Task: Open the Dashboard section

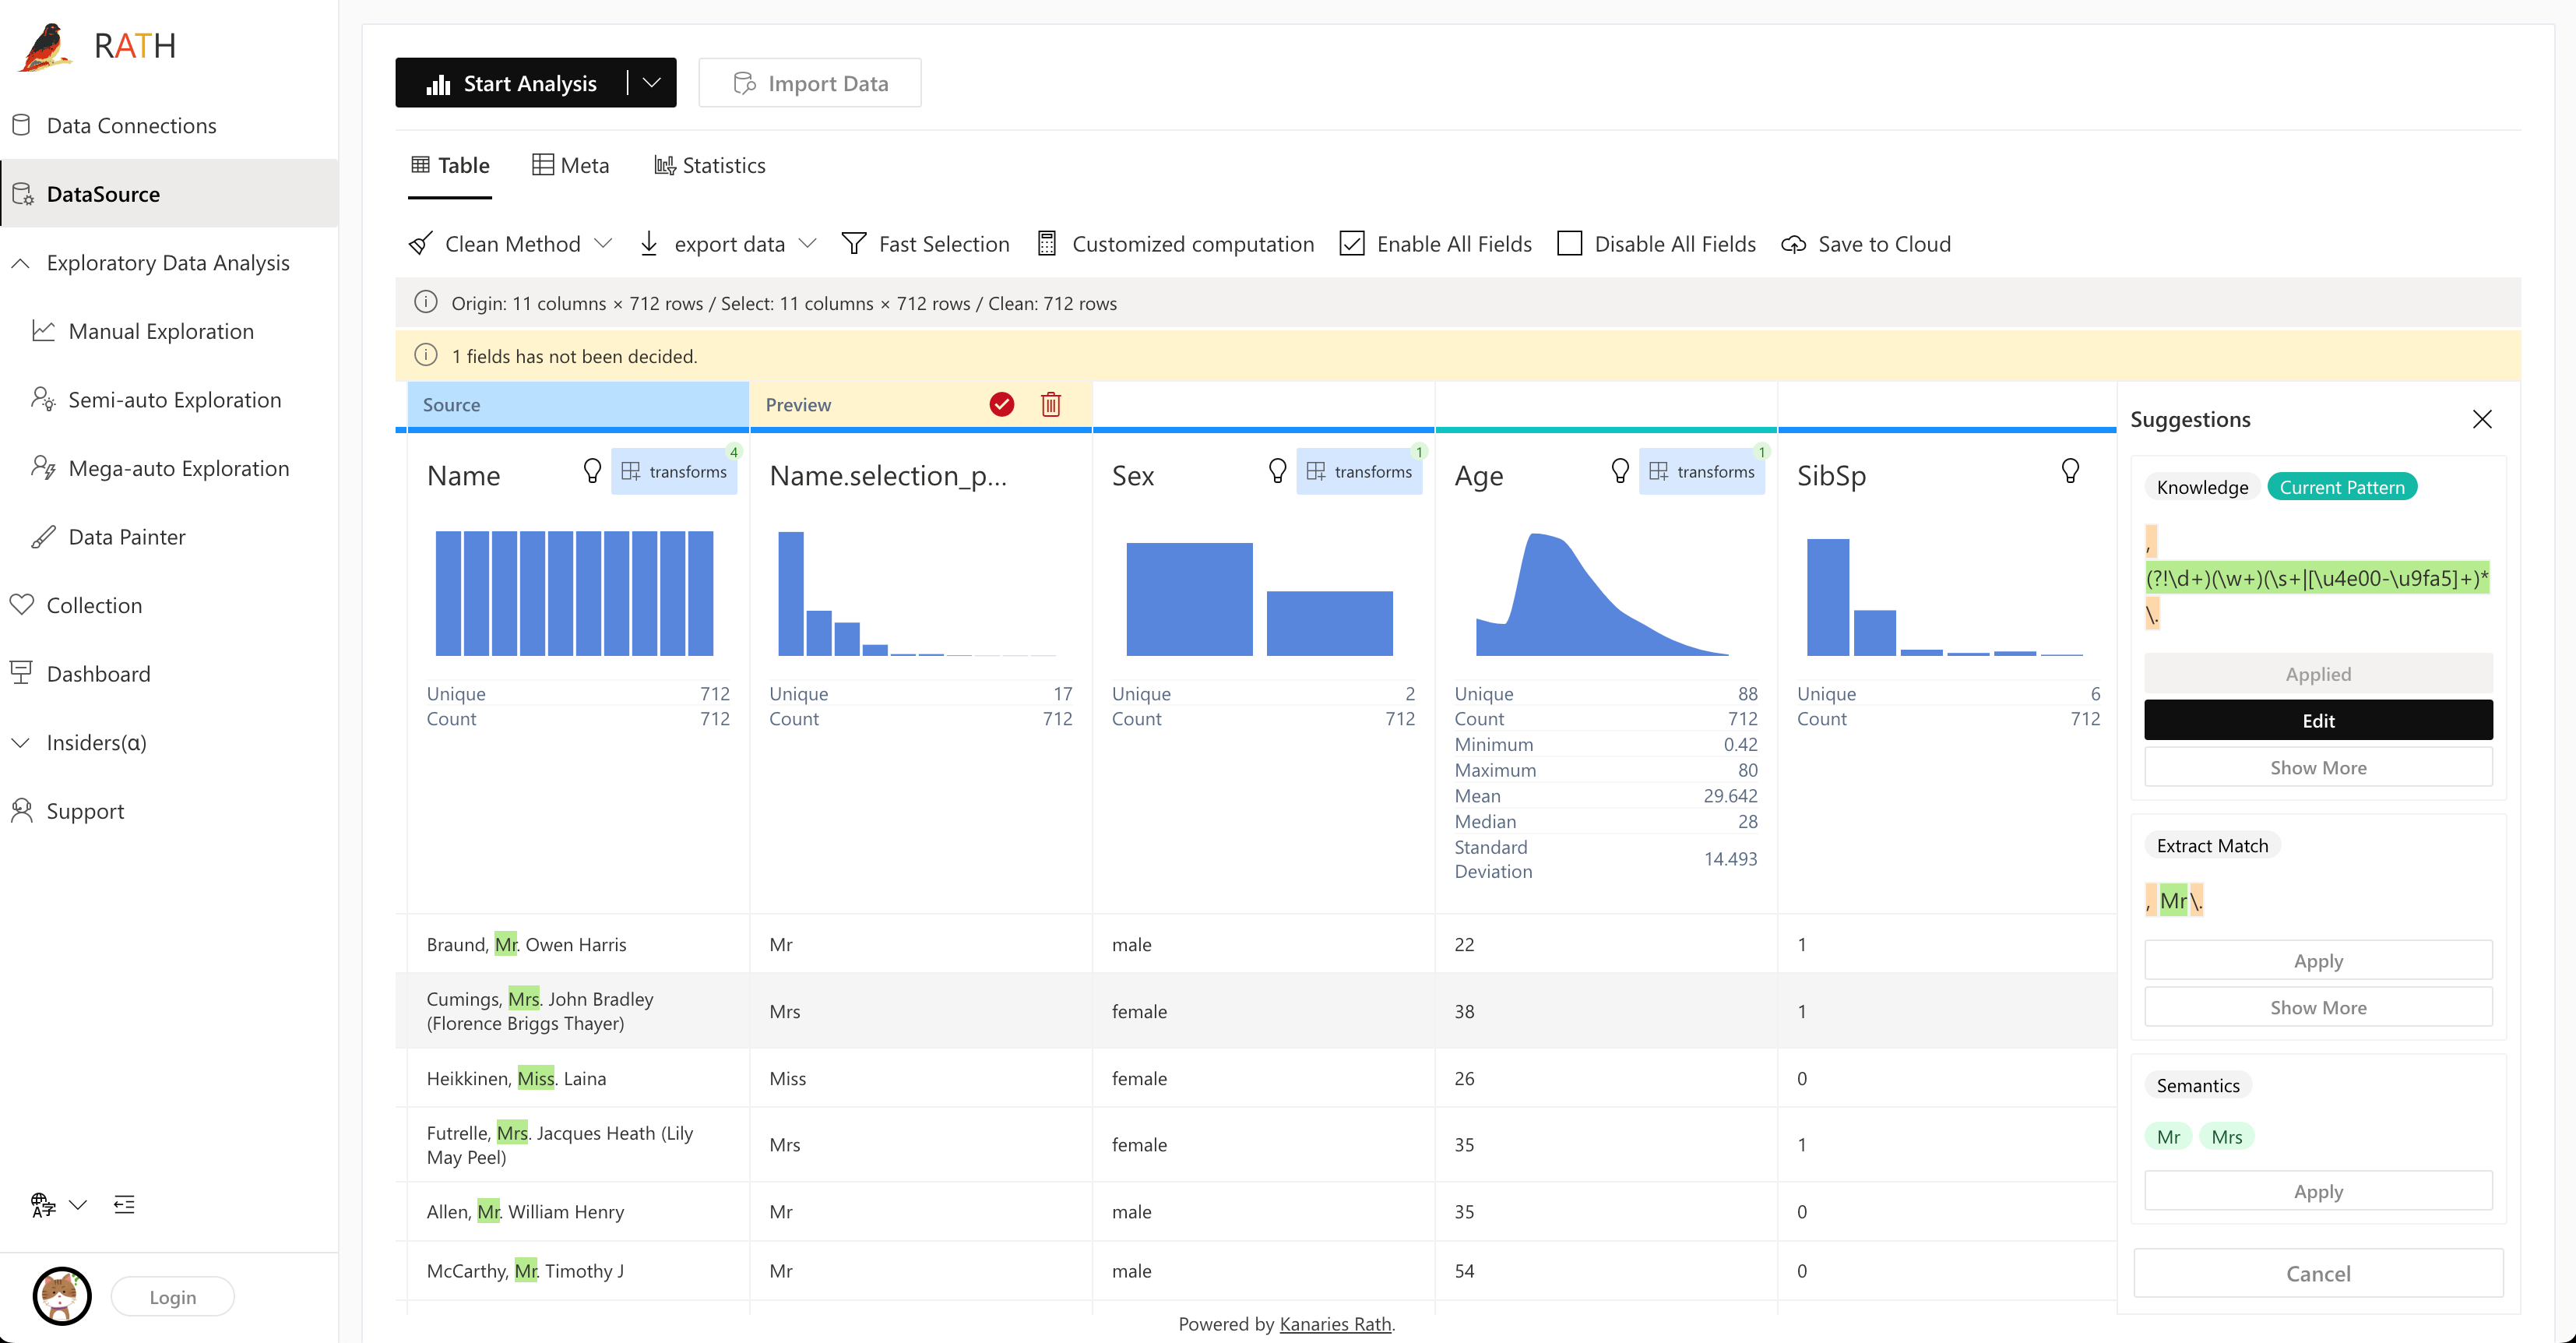Action: point(97,673)
